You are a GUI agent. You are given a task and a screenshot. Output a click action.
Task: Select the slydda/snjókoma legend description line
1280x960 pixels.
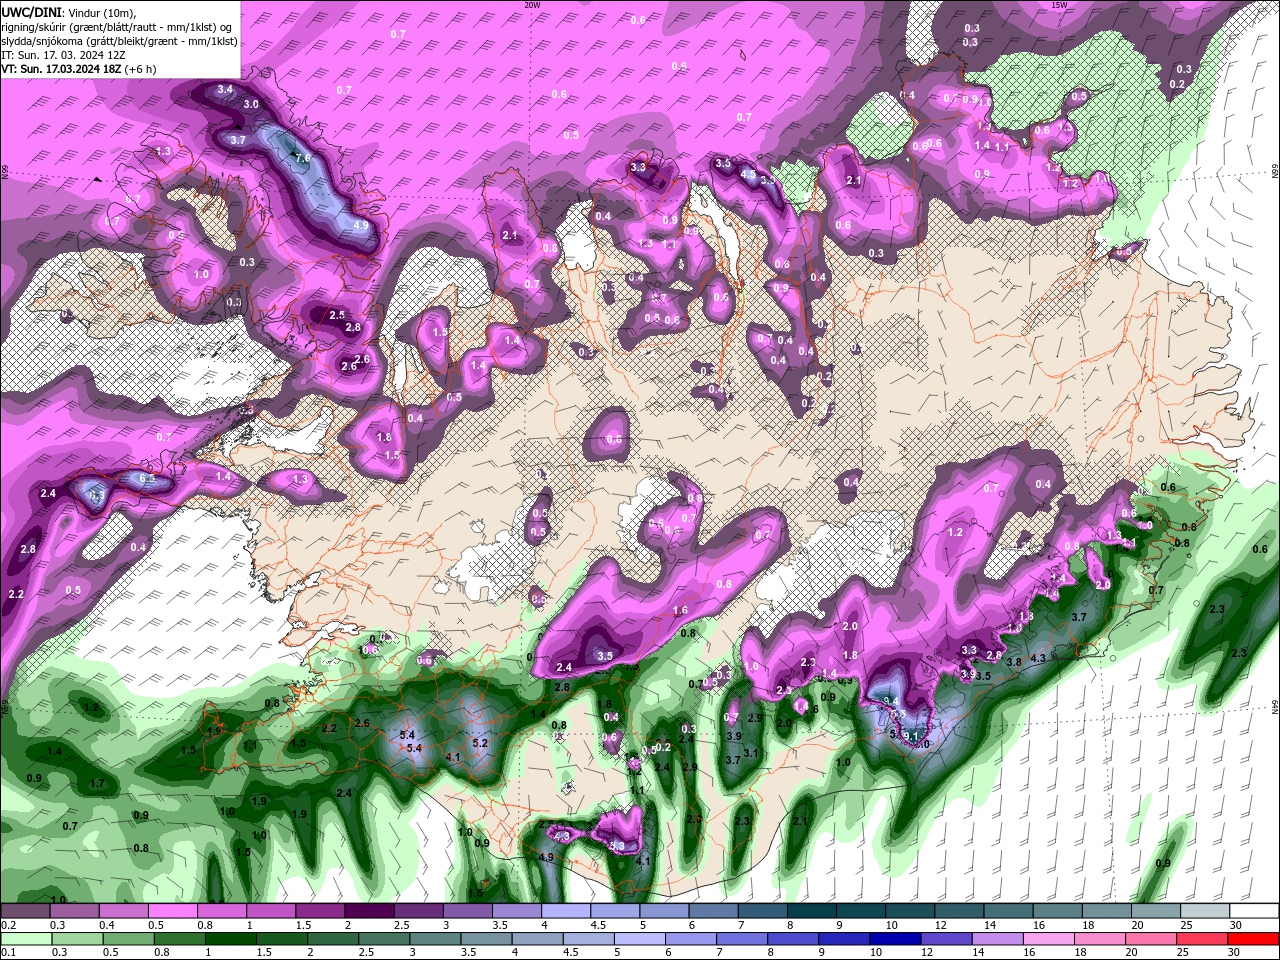pos(119,41)
